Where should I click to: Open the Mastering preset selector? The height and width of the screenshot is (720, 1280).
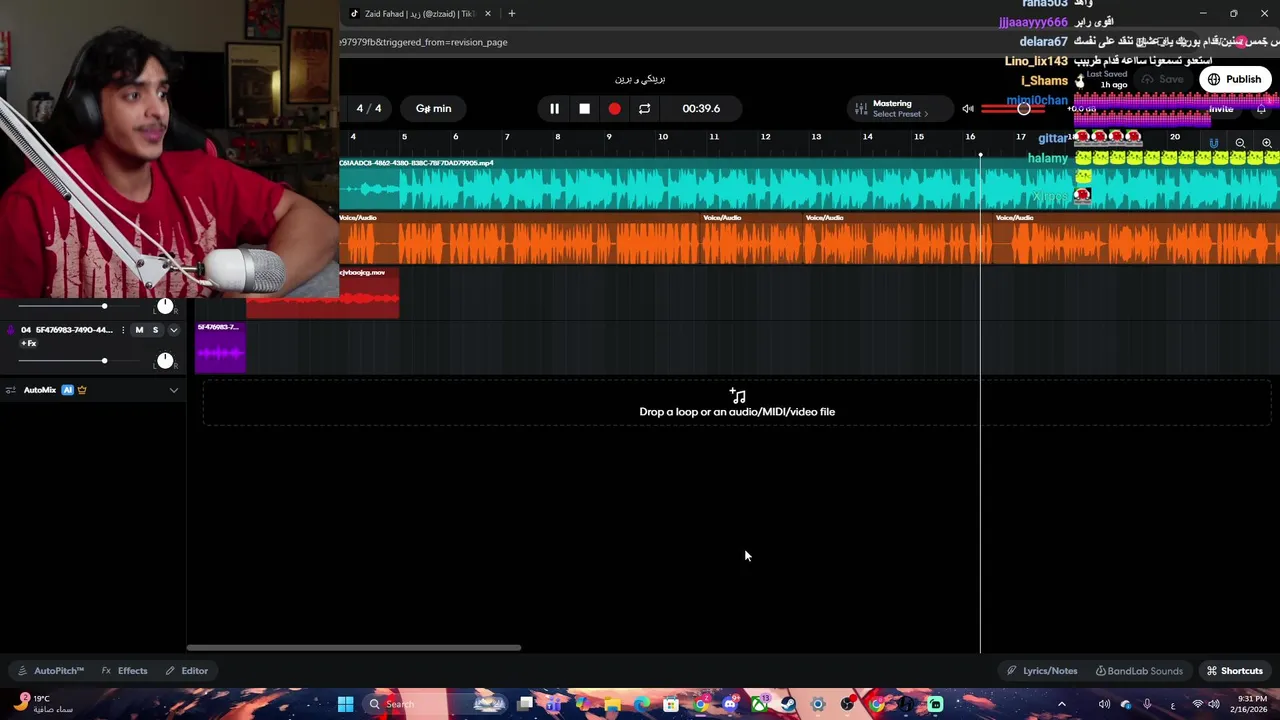[899, 108]
